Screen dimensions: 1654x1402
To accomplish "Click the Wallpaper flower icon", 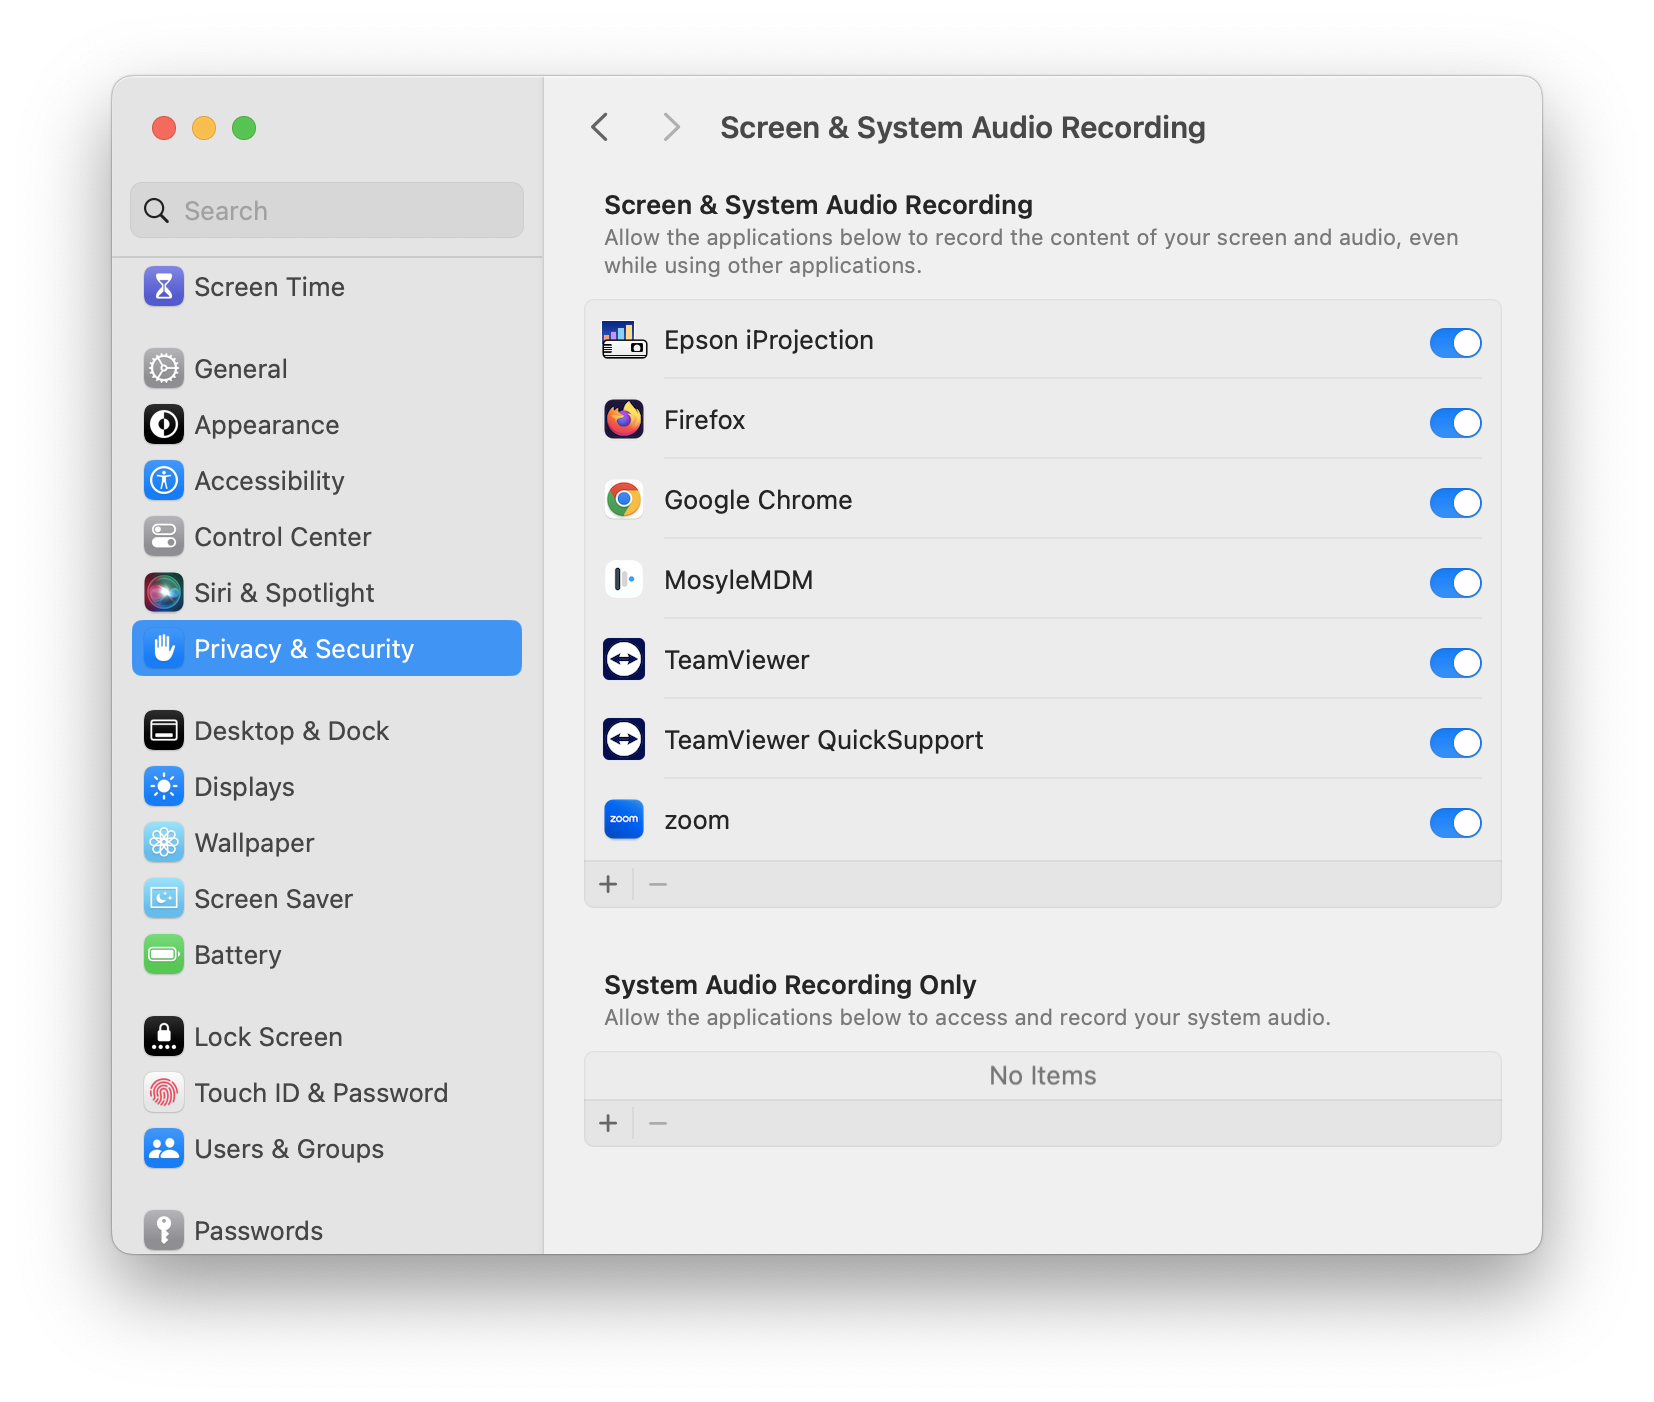I will point(164,843).
